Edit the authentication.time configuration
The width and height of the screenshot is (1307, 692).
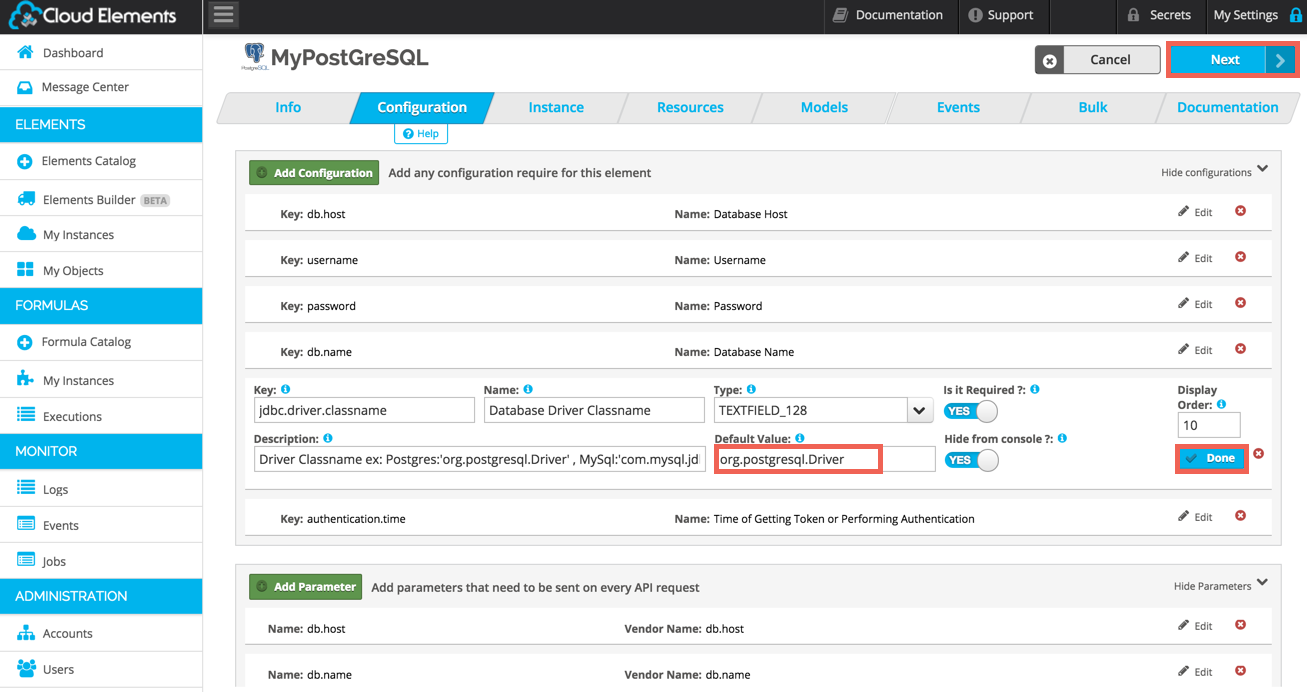tap(1195, 517)
